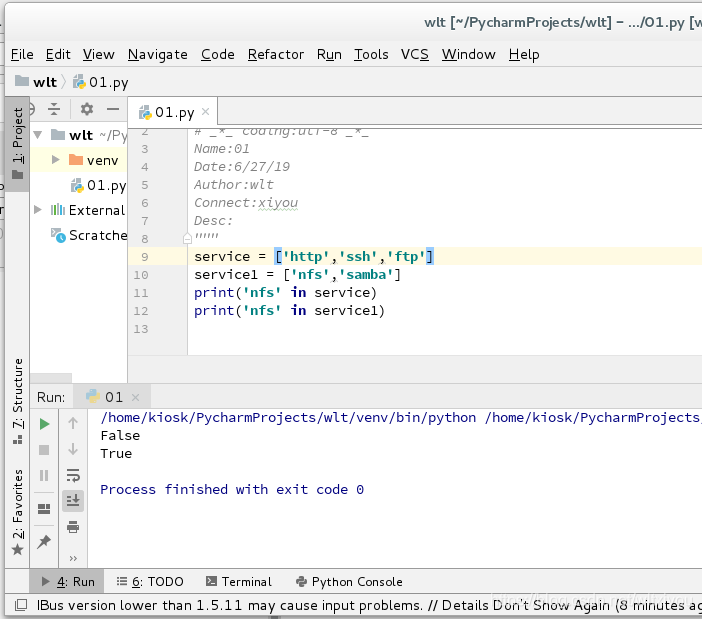
Task: Open the Terminal tool window
Action: point(239,581)
